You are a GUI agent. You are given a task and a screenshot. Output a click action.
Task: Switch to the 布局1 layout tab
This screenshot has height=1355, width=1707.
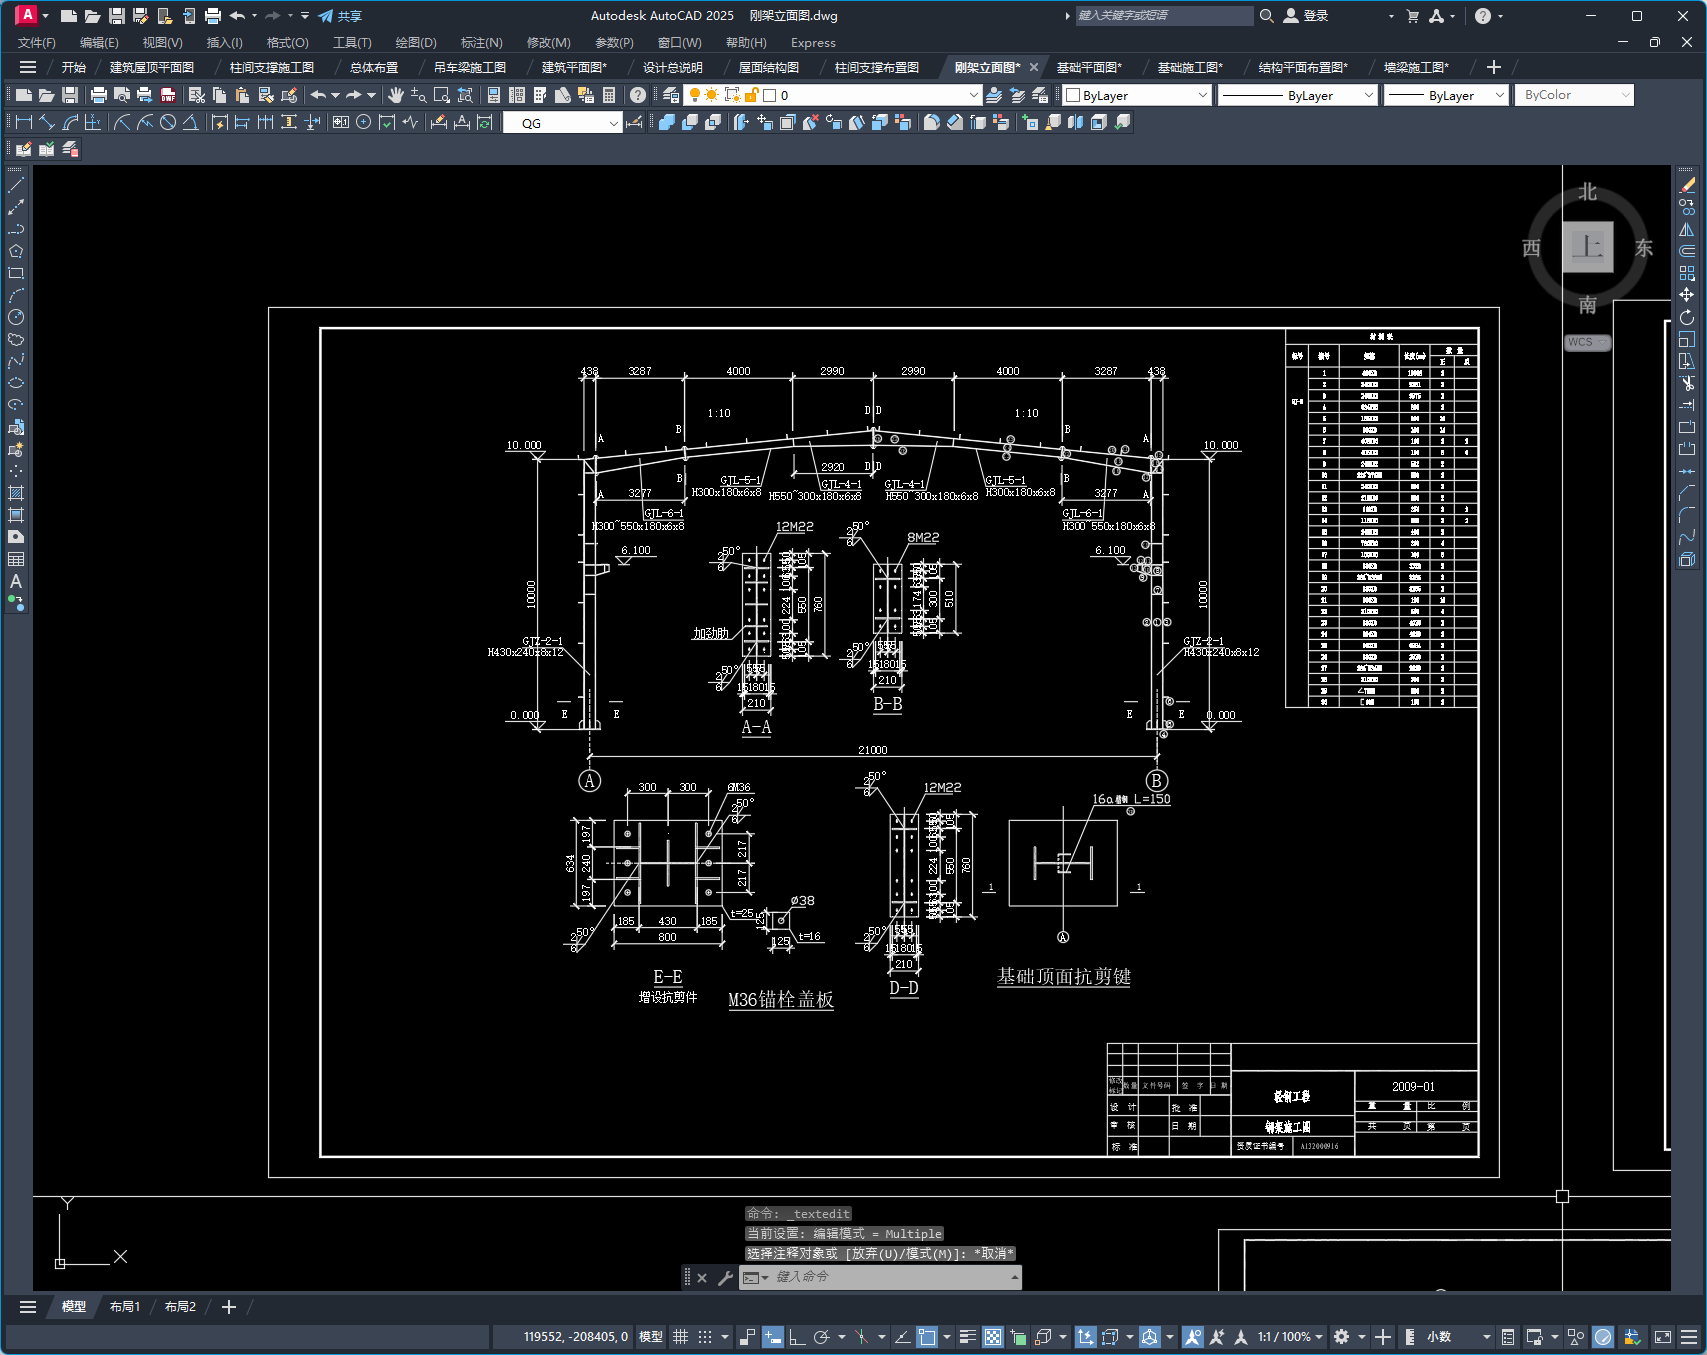pos(125,1307)
